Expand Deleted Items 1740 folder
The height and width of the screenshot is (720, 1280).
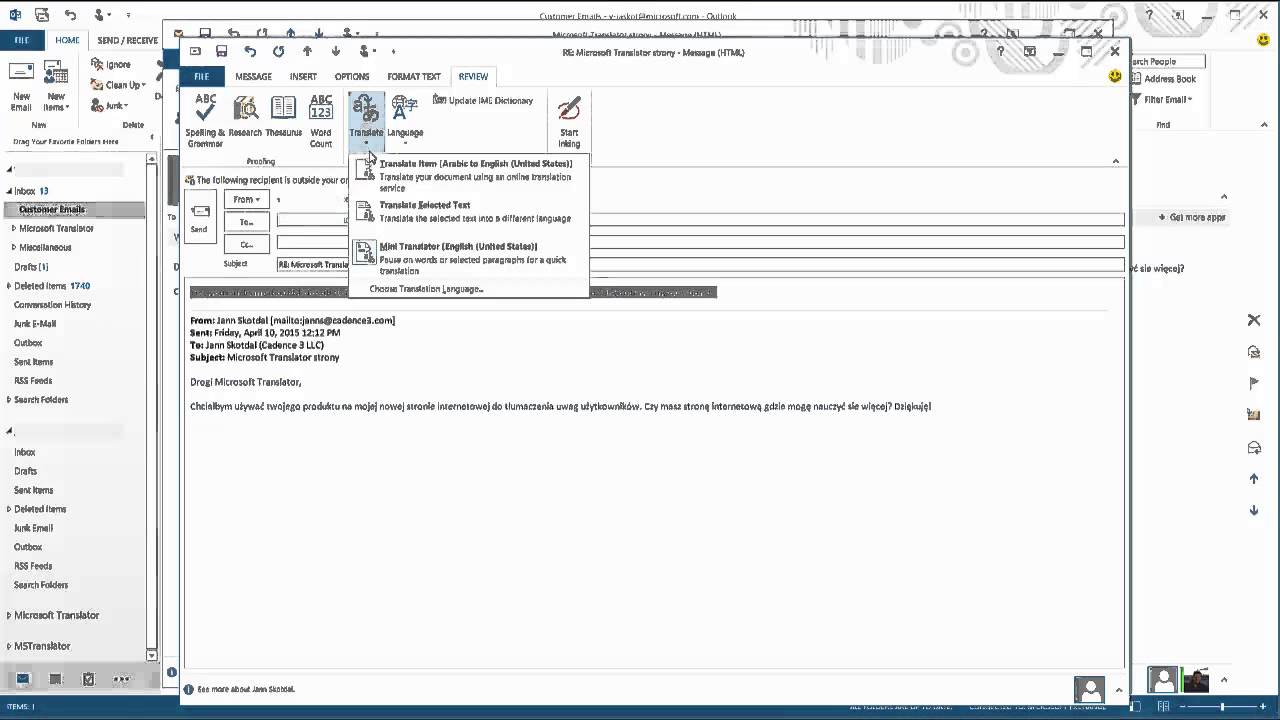pos(10,286)
